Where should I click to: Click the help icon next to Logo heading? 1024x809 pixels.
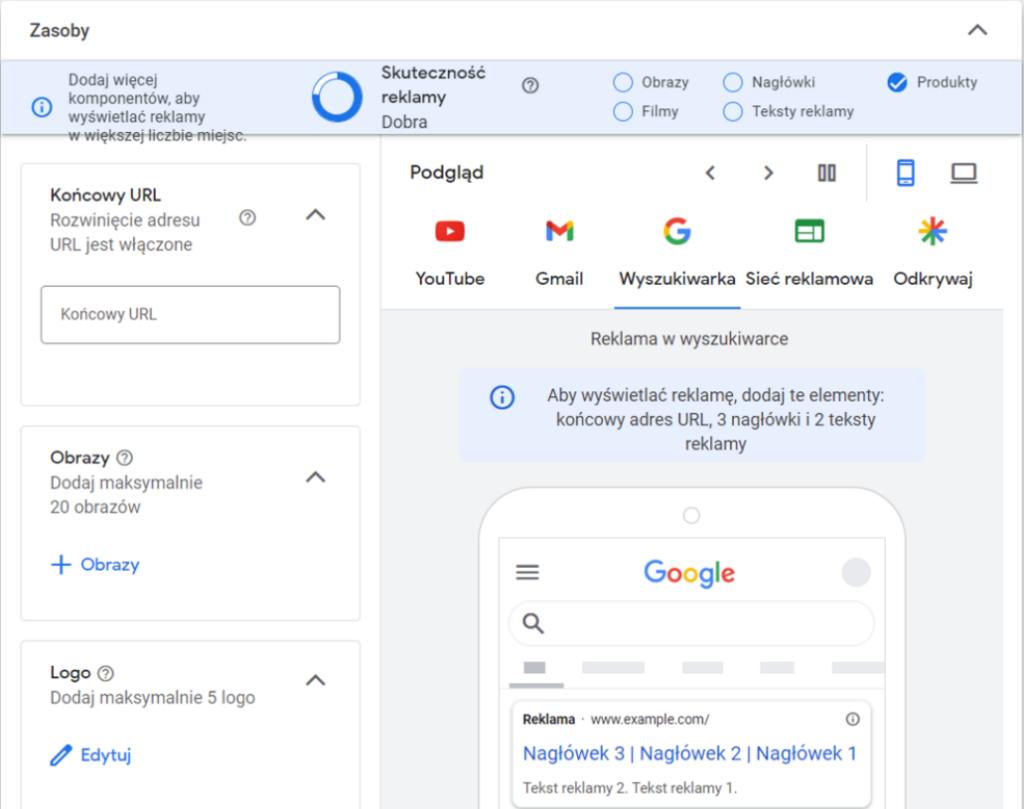tap(106, 673)
